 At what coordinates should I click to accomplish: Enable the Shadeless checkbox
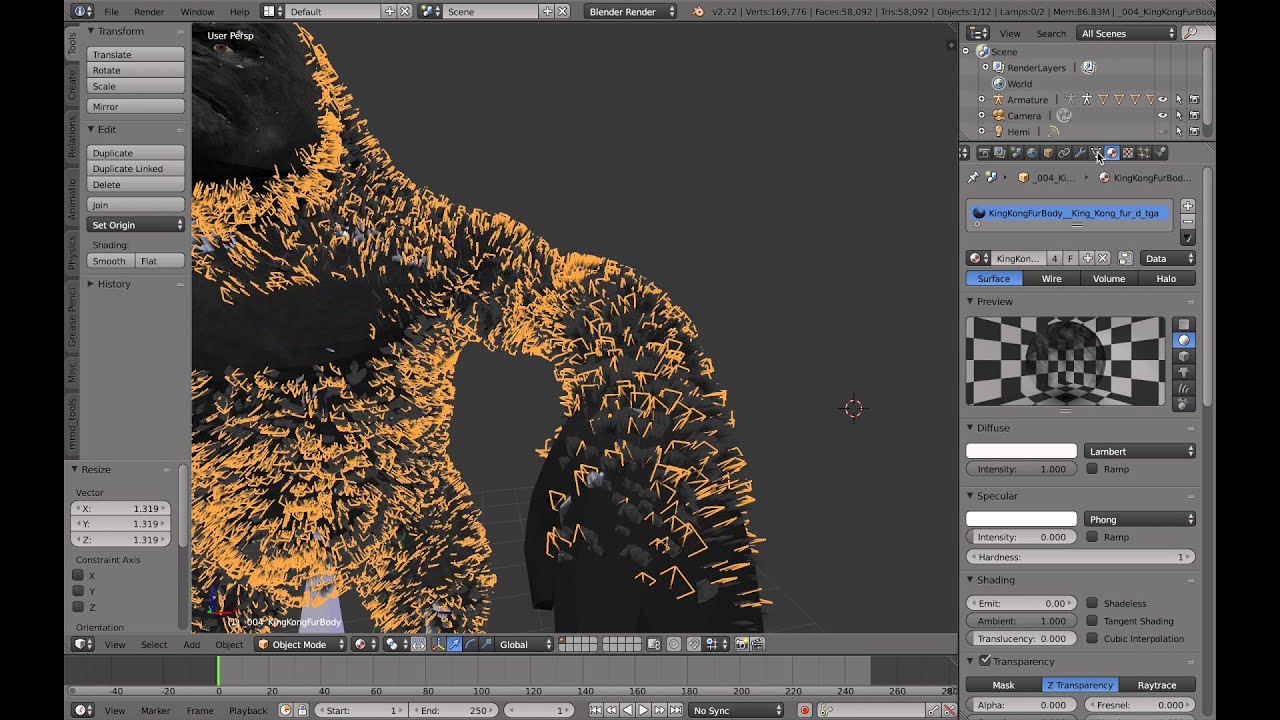(1092, 603)
